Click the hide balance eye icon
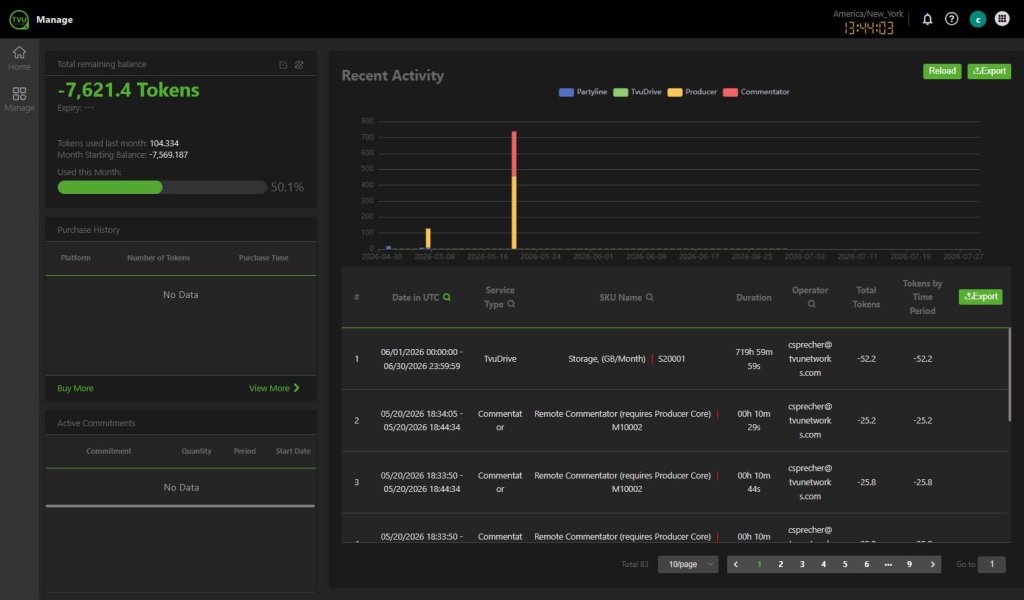The height and width of the screenshot is (600, 1024). click(299, 65)
